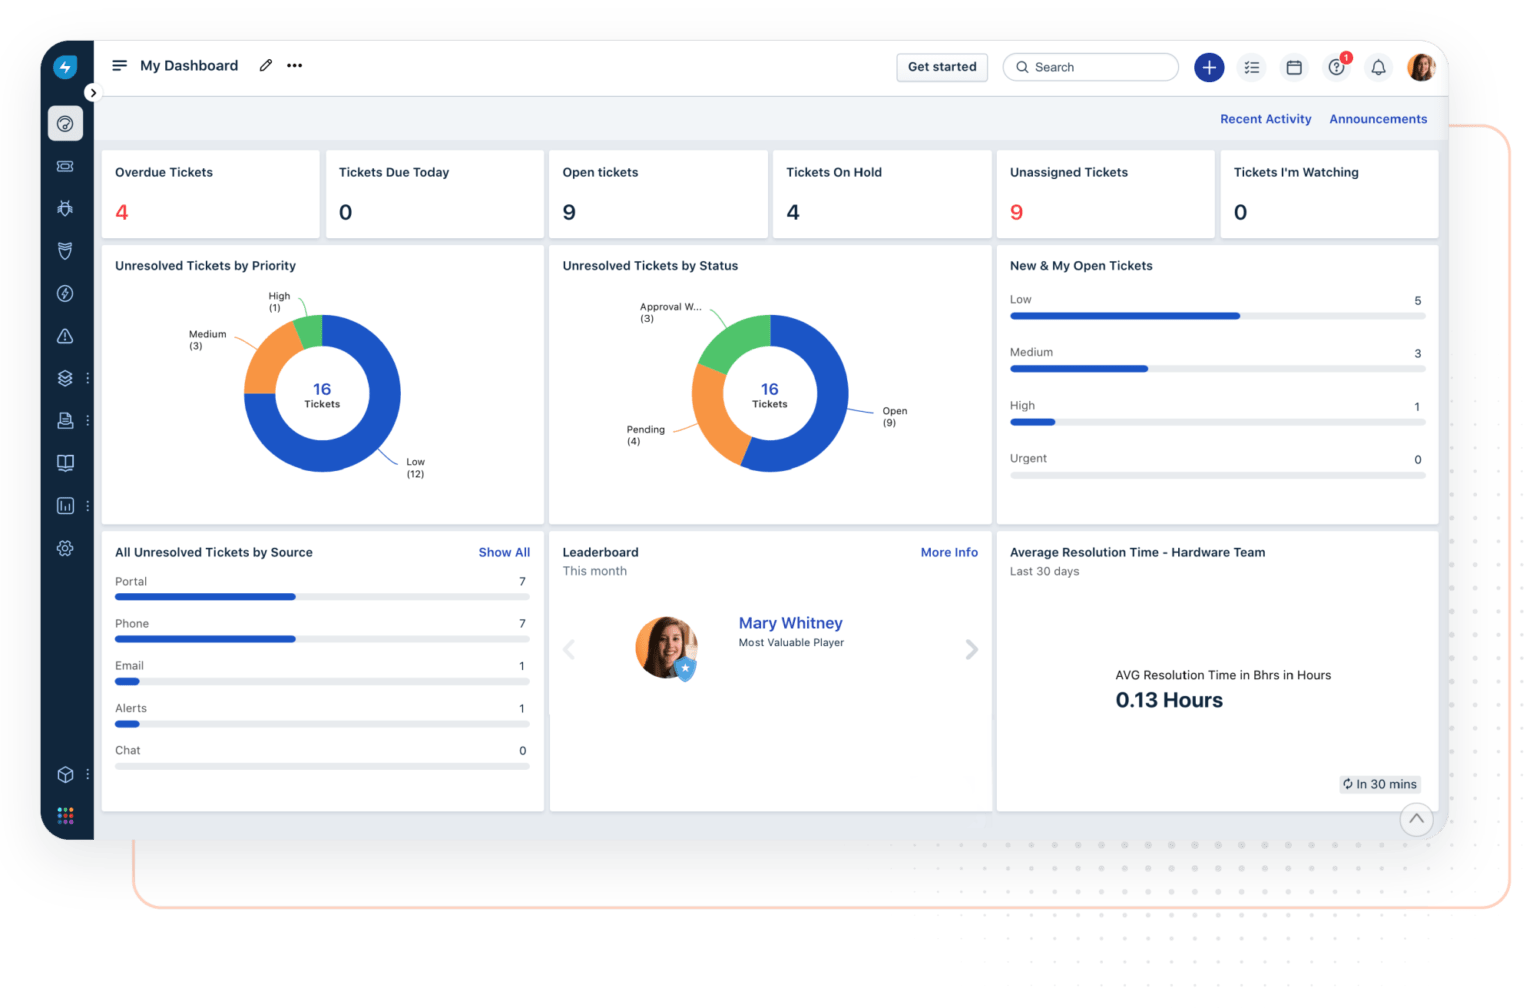
Task: Open the Admin settings gear in sidebar
Action: pyautogui.click(x=65, y=548)
